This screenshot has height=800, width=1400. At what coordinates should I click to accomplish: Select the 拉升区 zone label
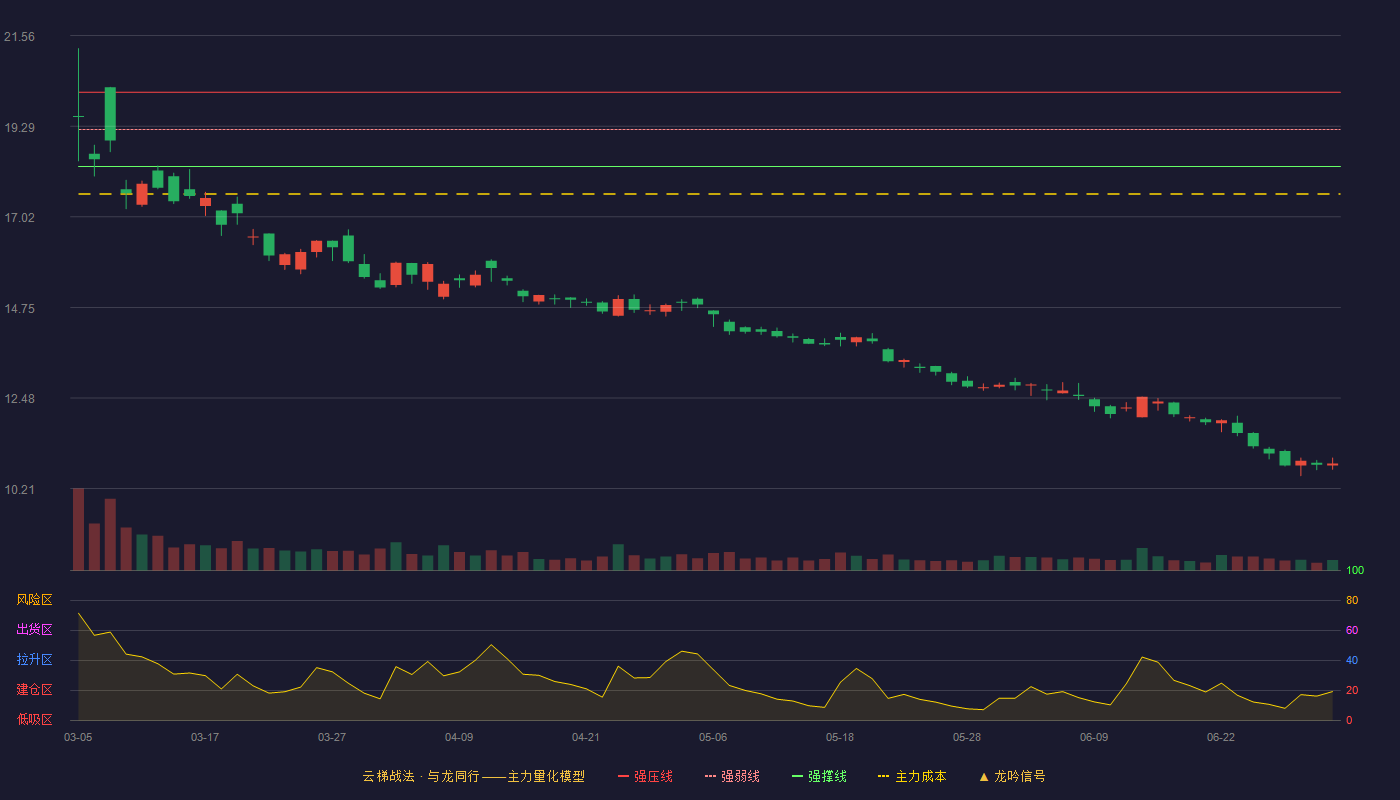34,660
